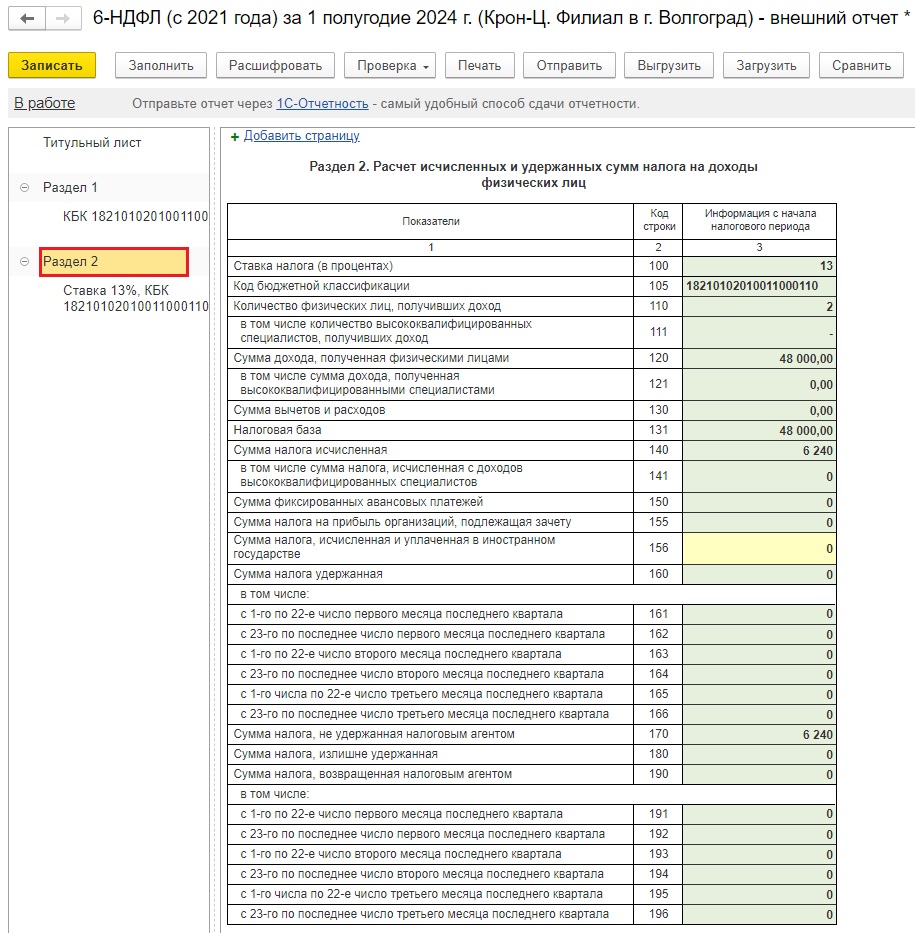The height and width of the screenshot is (933, 915).
Task: Click the line 170 not withheld tax field
Action: click(x=759, y=734)
